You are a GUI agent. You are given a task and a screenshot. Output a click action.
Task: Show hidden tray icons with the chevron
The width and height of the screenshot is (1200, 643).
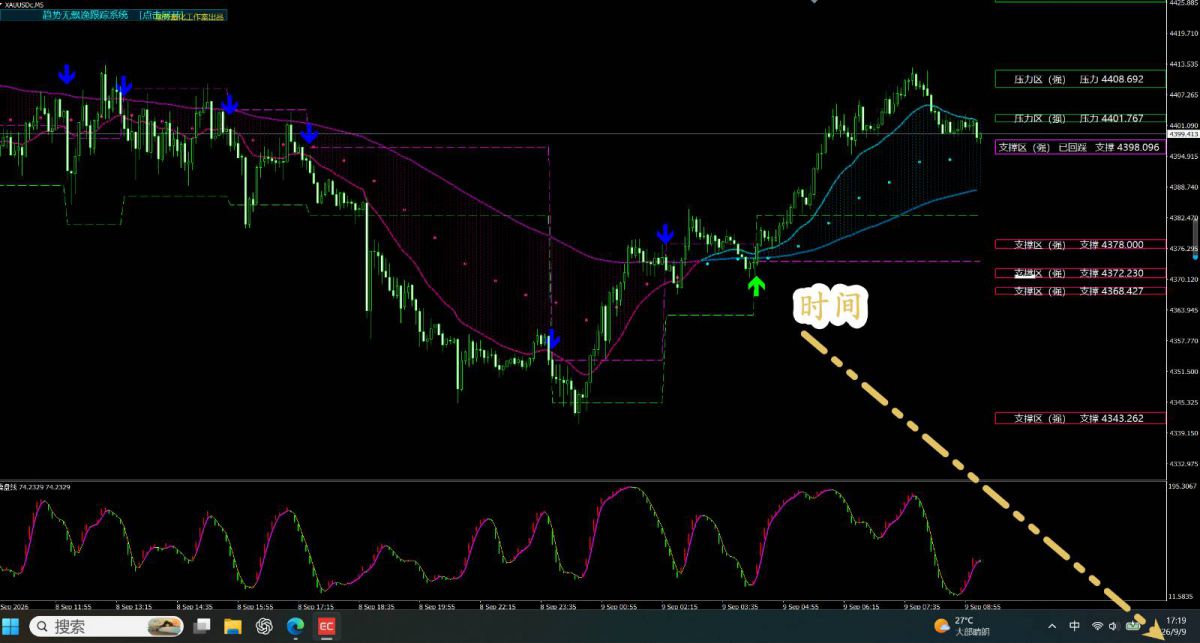tap(1050, 626)
